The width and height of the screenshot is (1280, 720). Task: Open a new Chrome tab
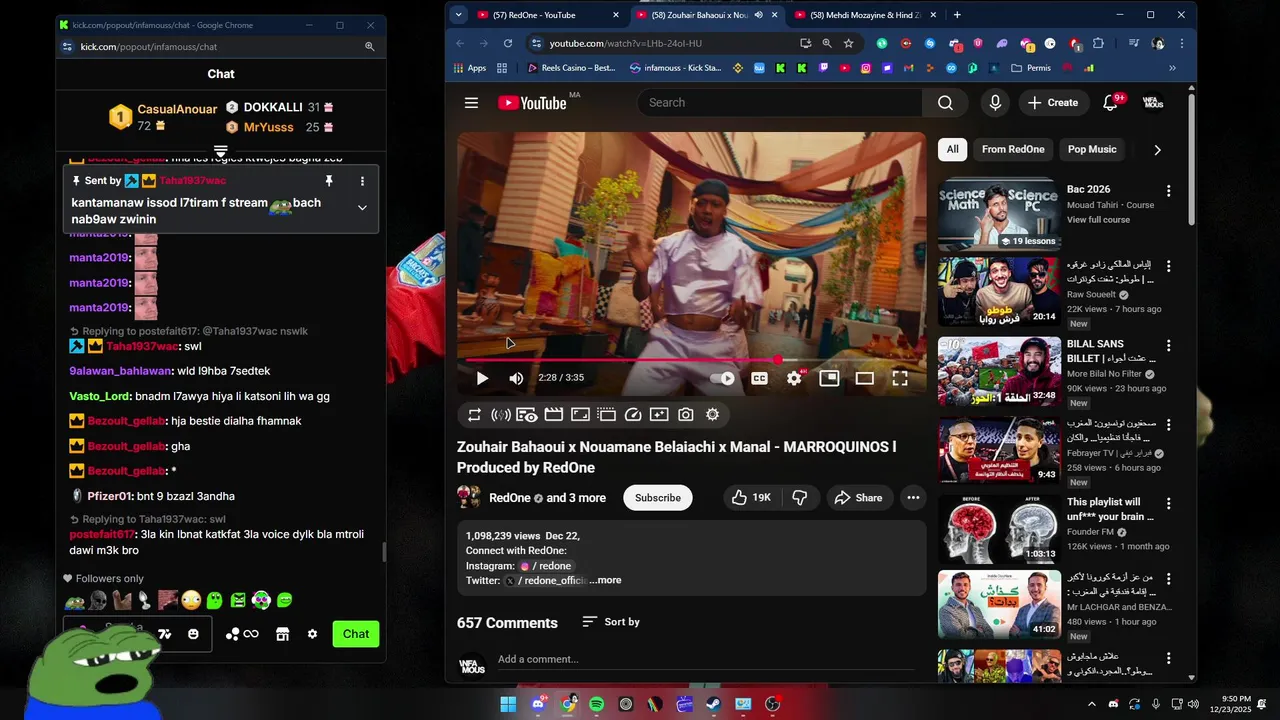tap(957, 15)
